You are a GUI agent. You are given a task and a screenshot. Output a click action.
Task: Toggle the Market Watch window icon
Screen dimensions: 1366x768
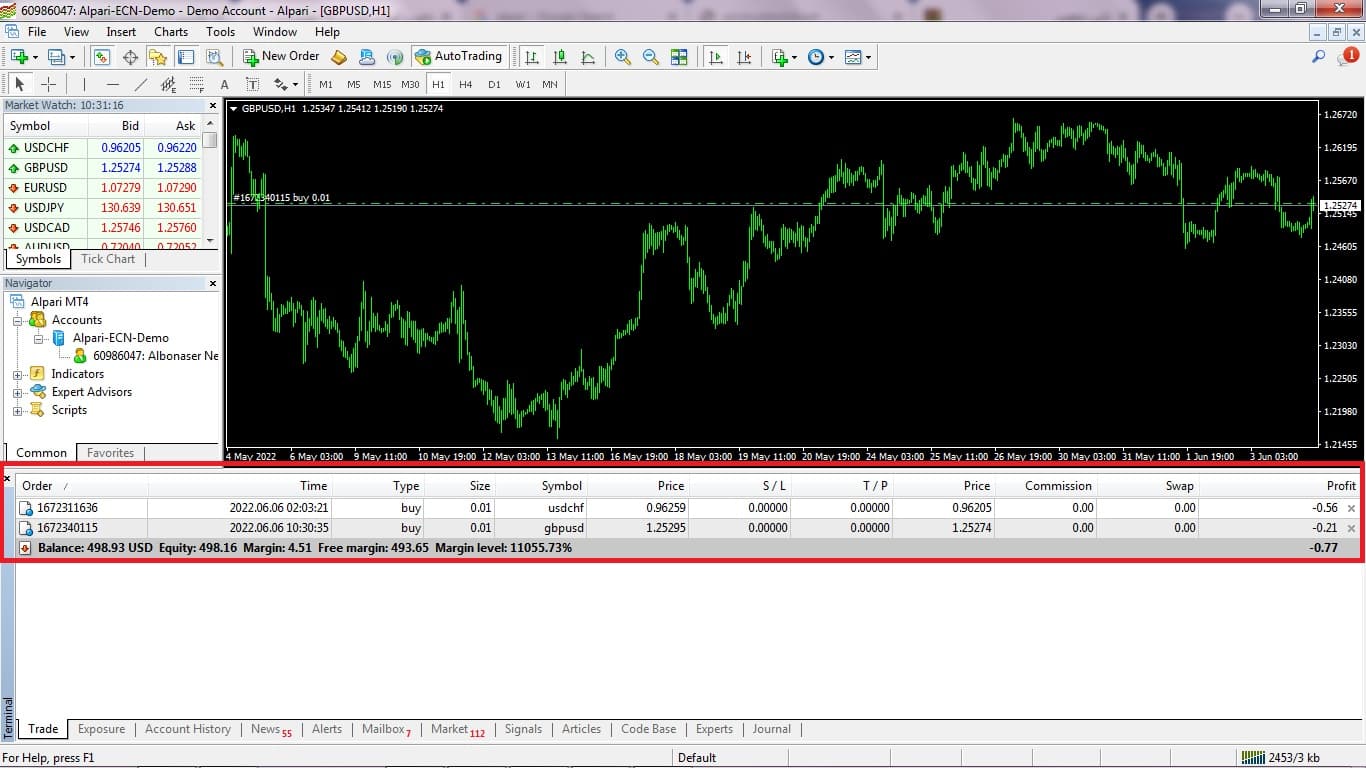click(x=102, y=57)
